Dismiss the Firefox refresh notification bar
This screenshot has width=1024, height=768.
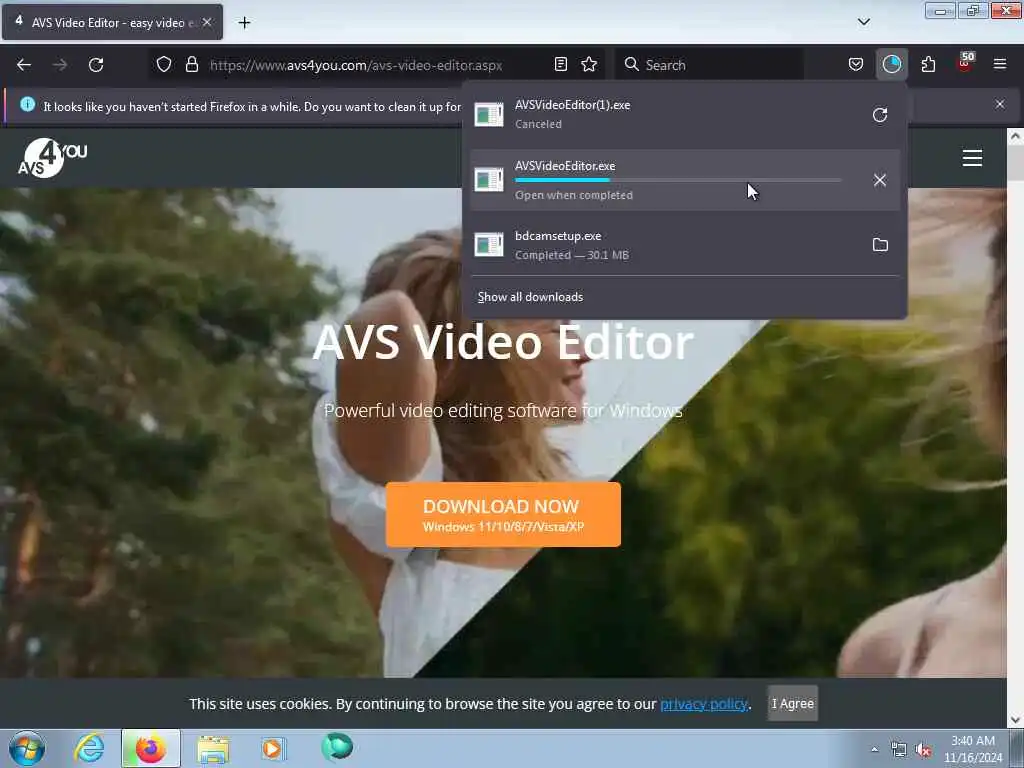(999, 104)
